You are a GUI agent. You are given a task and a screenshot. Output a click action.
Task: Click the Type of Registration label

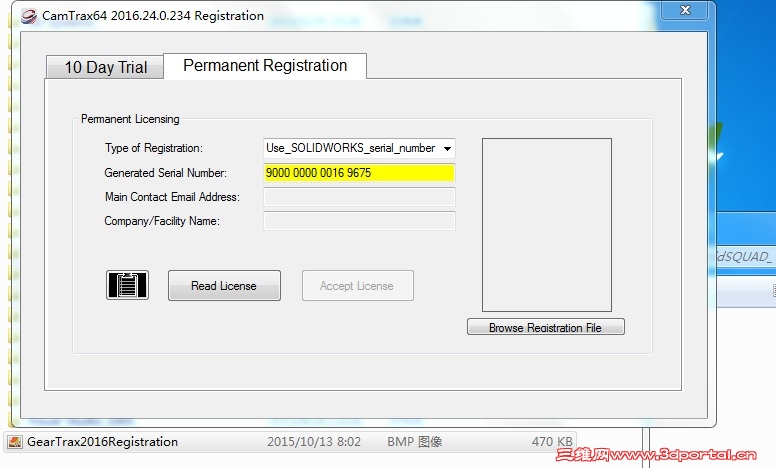(153, 148)
